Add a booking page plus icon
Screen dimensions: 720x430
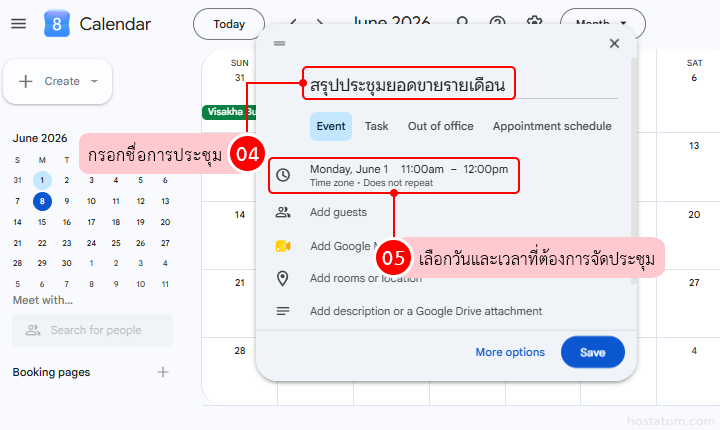pos(163,372)
